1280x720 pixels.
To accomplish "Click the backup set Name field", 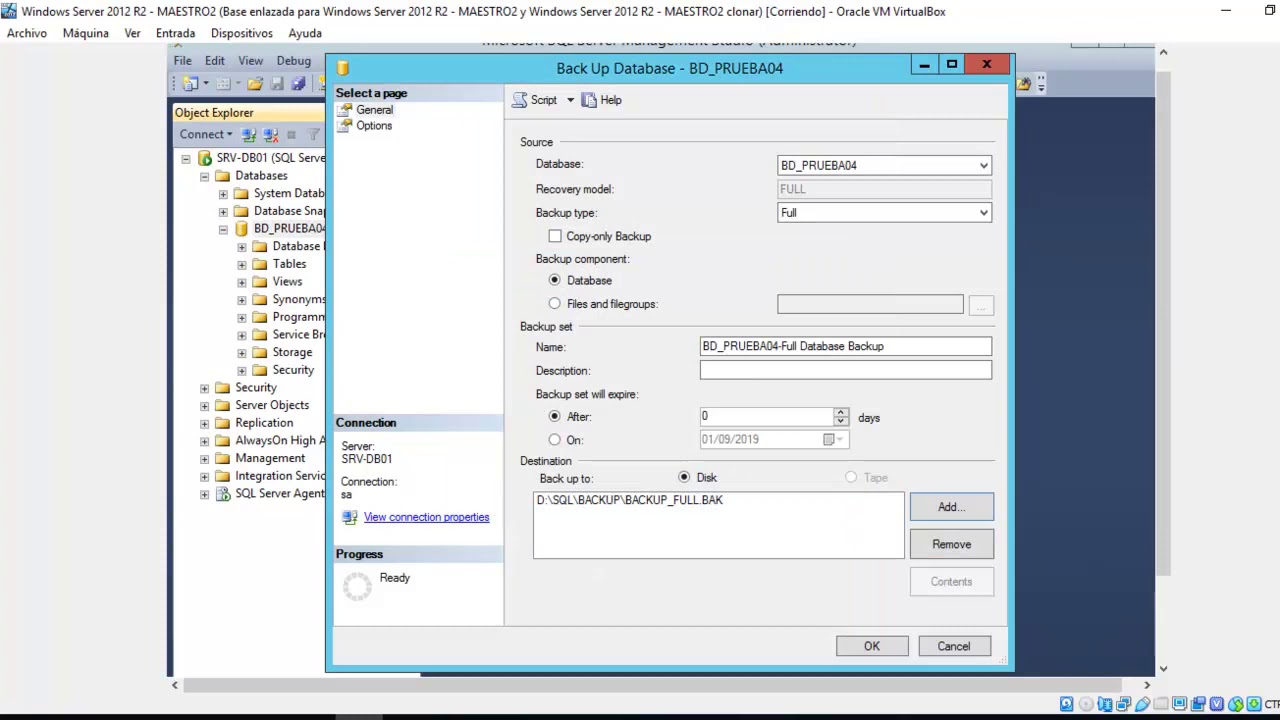I will coord(846,346).
